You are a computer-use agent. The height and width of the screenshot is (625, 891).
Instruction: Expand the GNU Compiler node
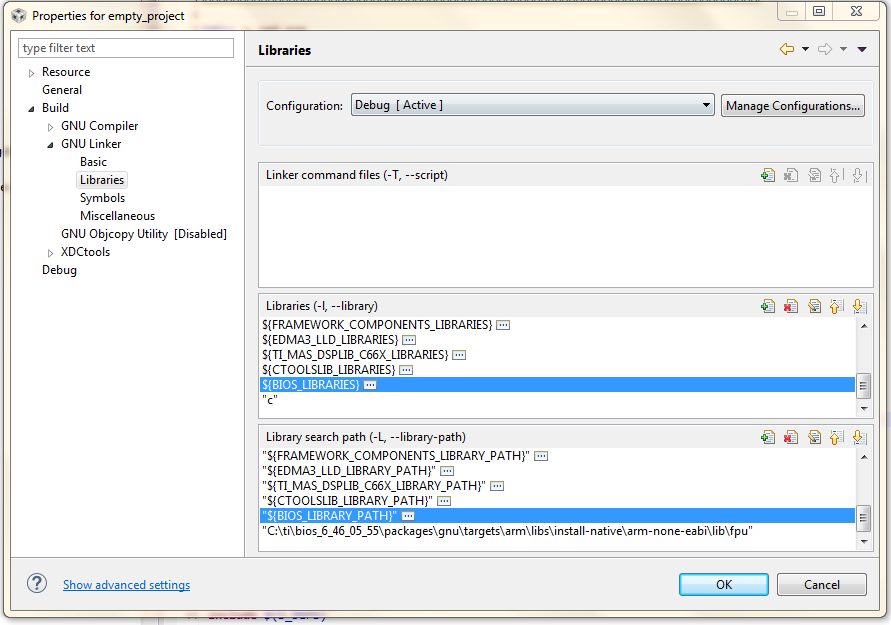point(50,127)
